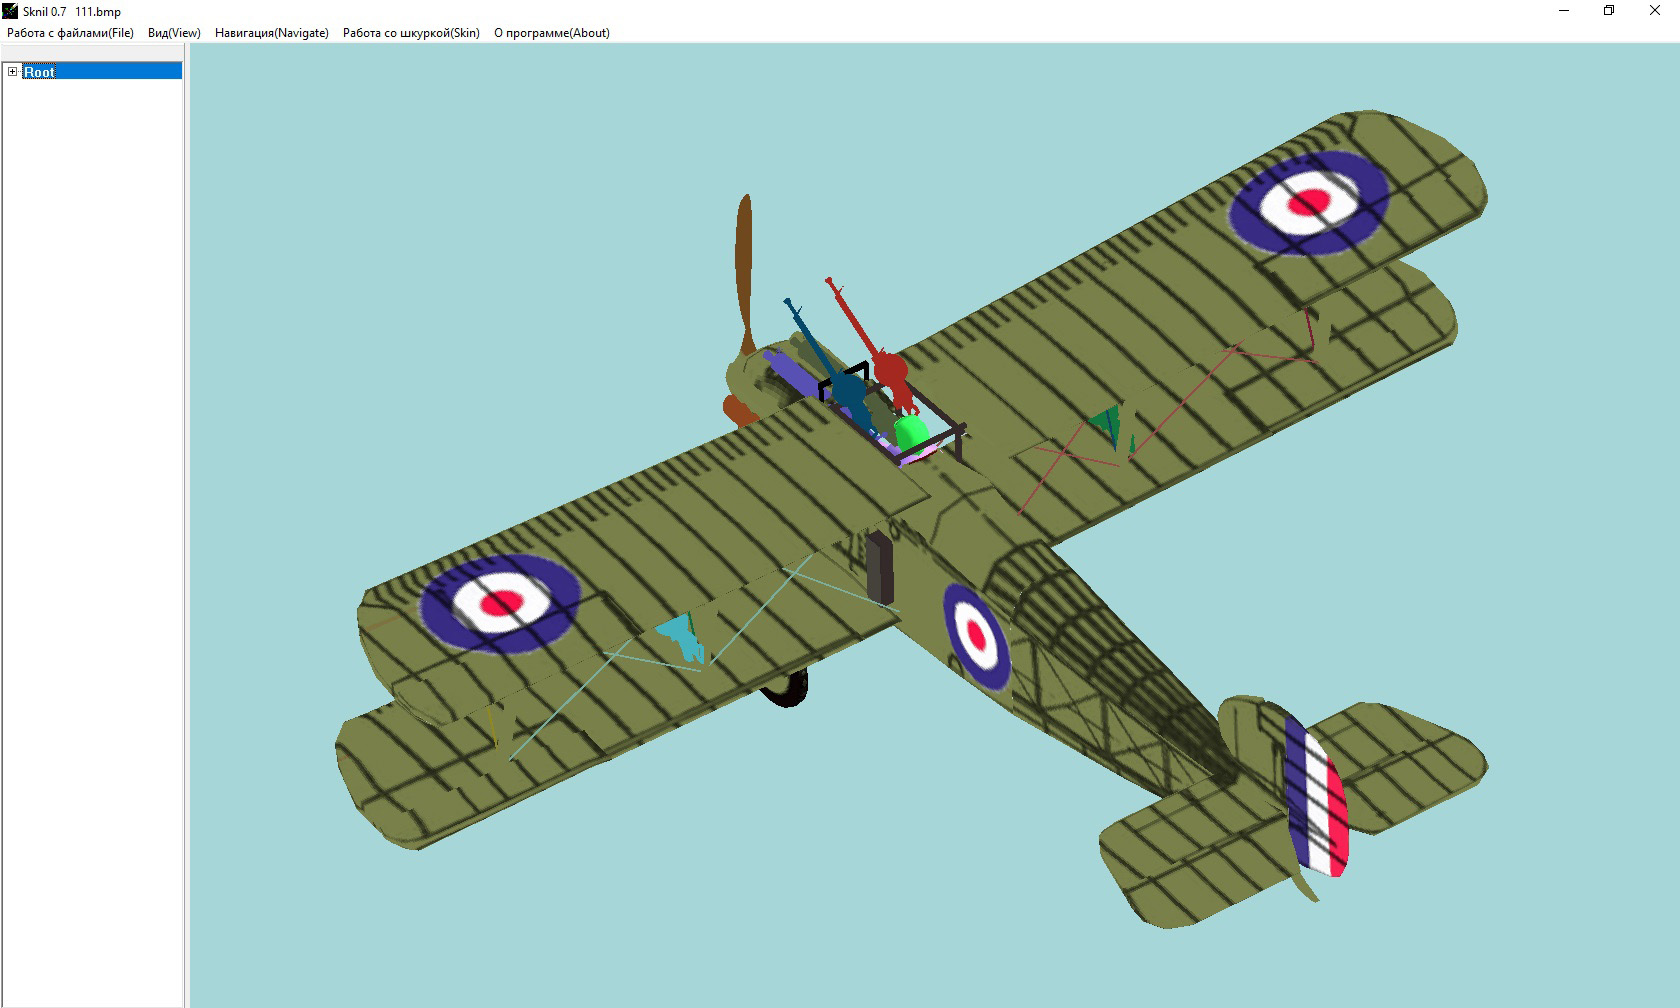Open the Навигация (Navigate) menu
1680x1008 pixels.
point(272,33)
